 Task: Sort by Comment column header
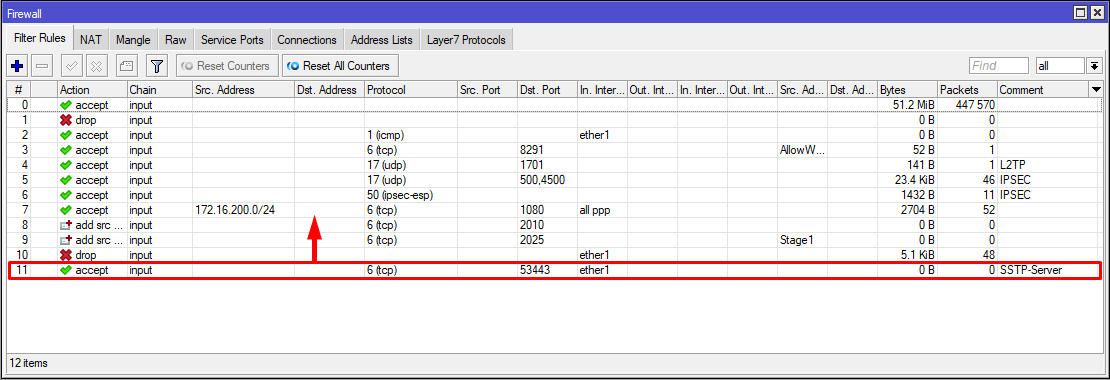tap(1043, 90)
